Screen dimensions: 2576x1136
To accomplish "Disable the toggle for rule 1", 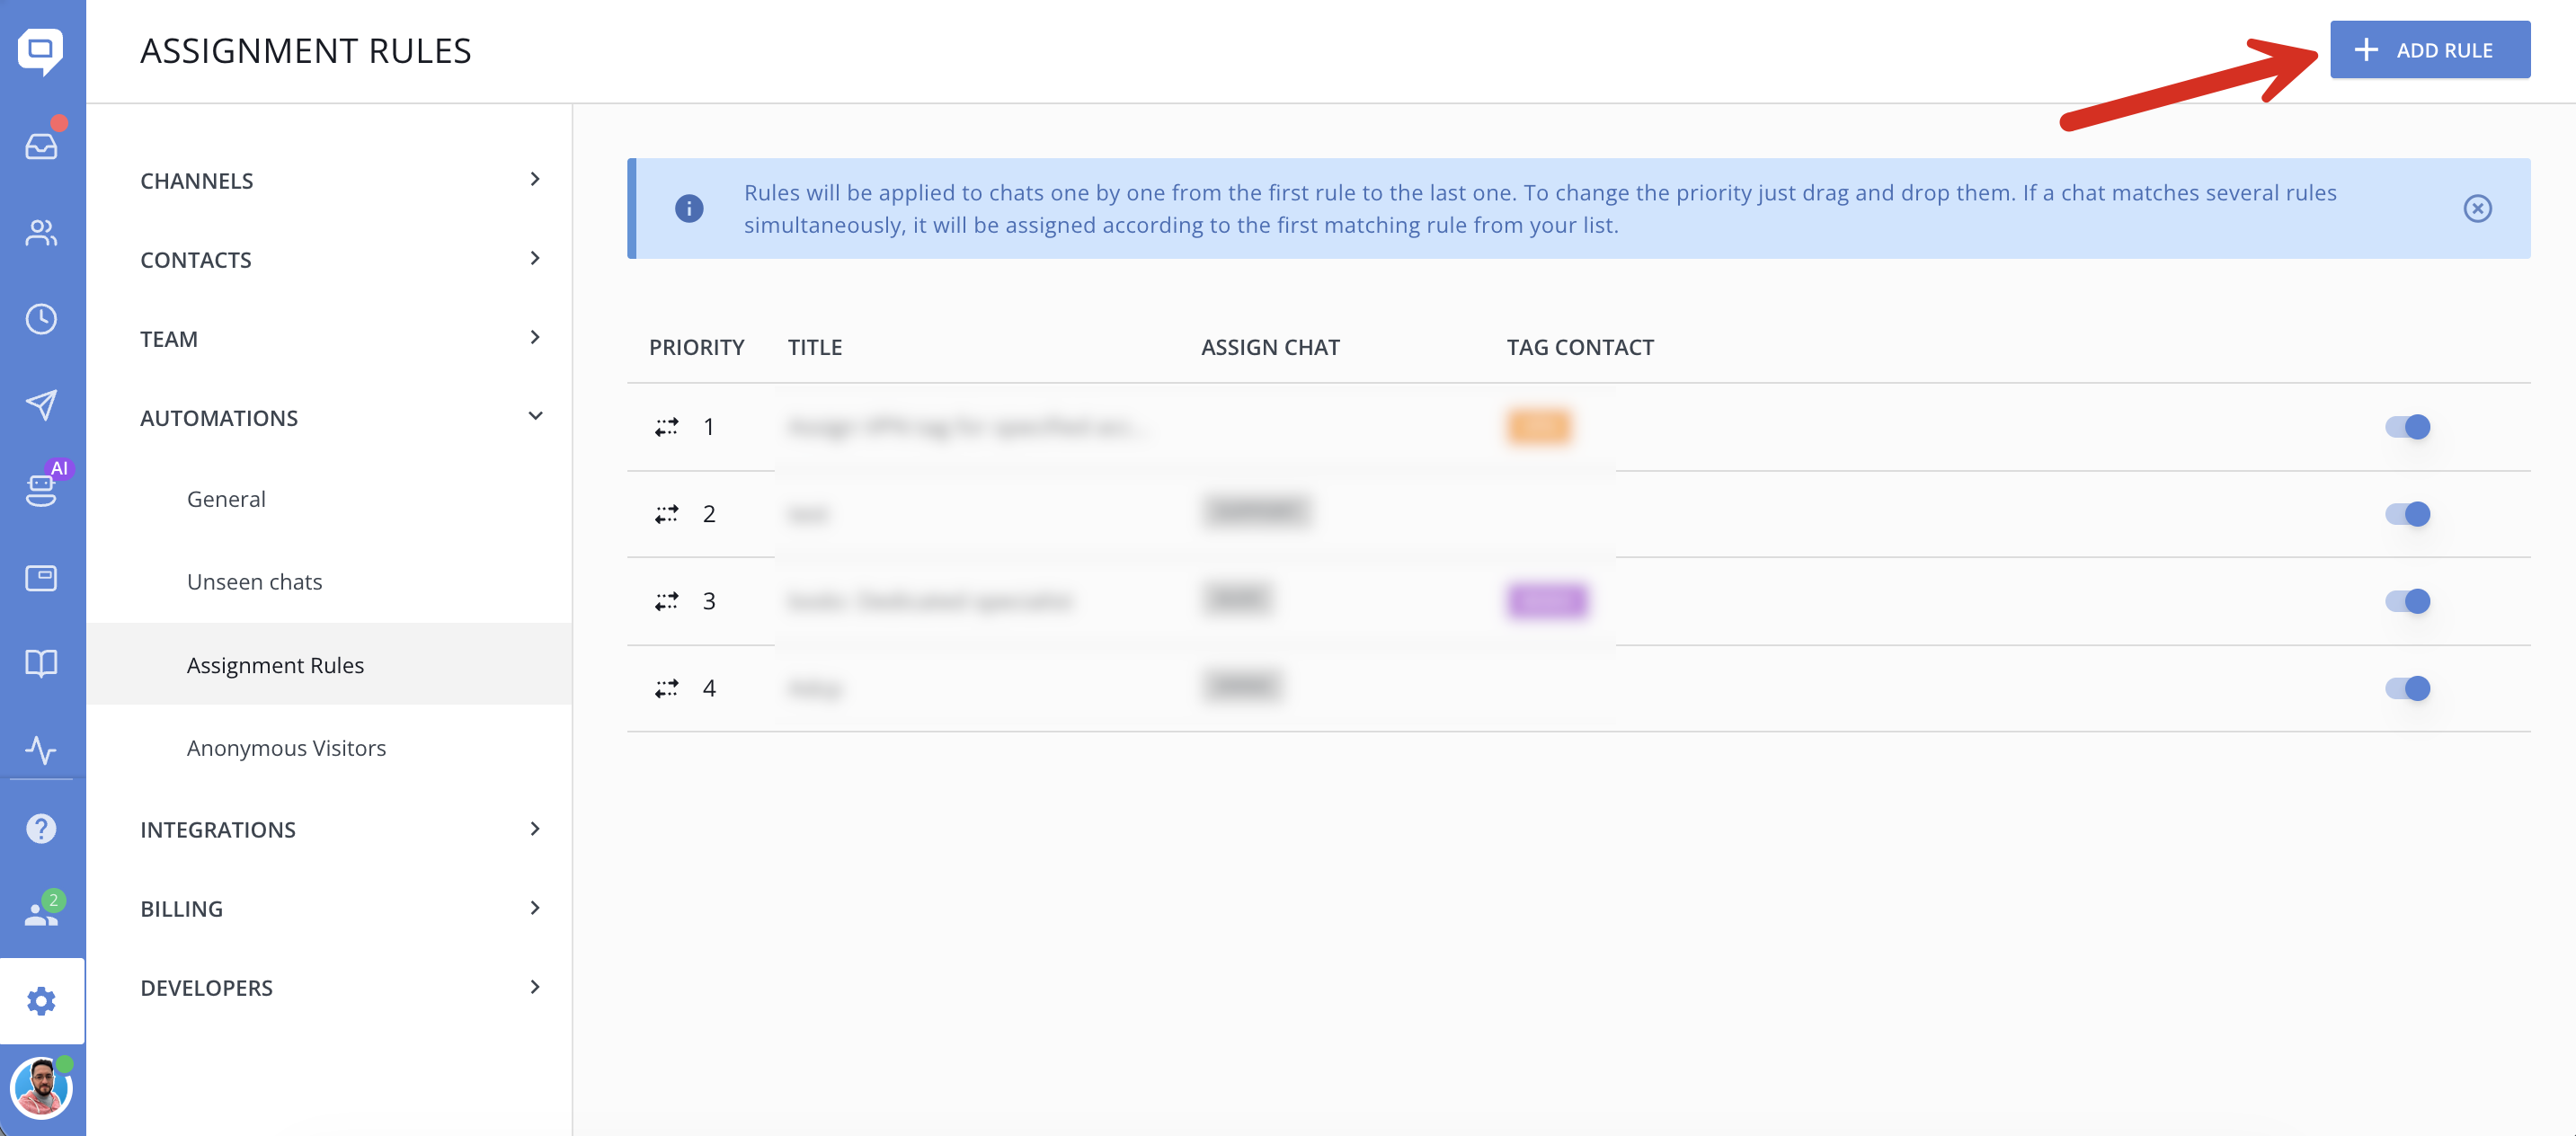I will click(x=2407, y=427).
